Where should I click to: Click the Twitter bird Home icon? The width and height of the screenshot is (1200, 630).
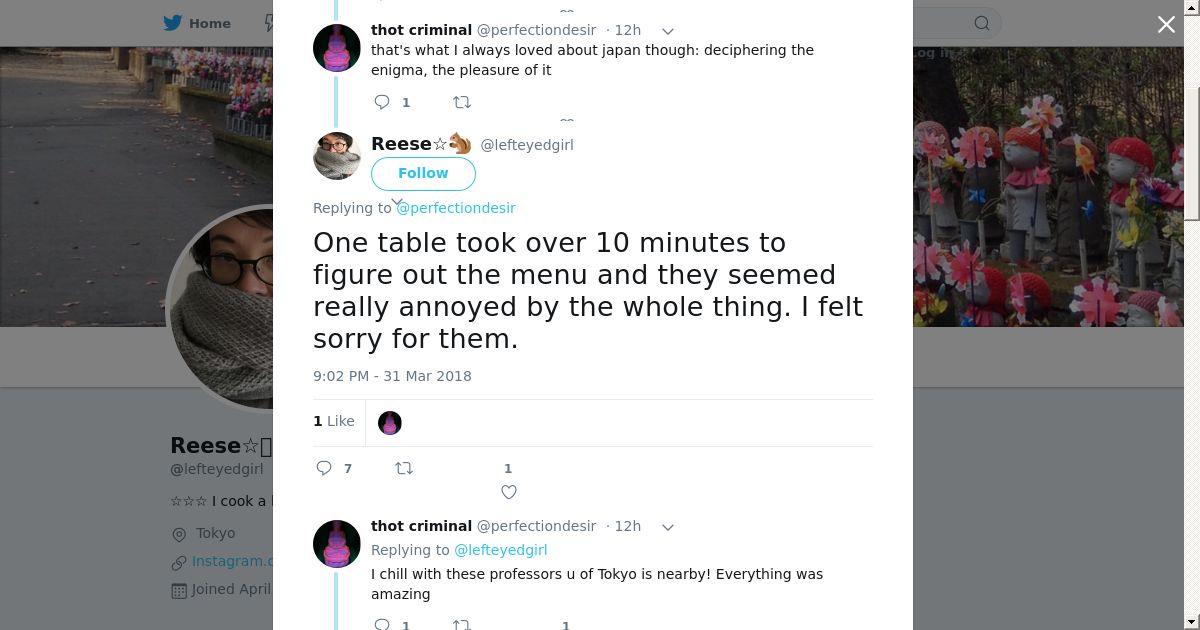[x=172, y=23]
